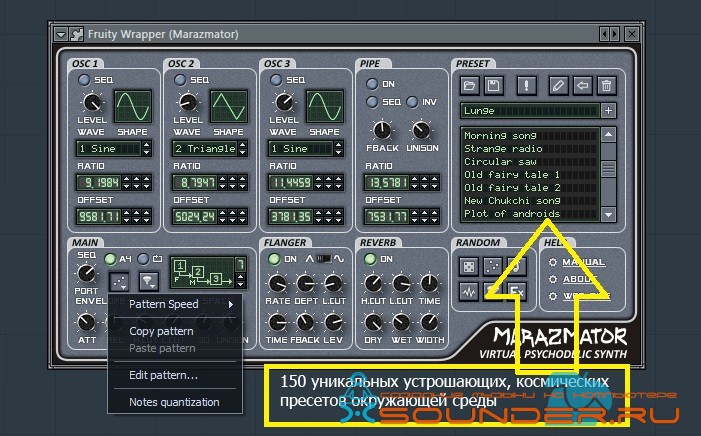Disable the REVERB ON light
This screenshot has height=436, width=701.
coord(370,259)
